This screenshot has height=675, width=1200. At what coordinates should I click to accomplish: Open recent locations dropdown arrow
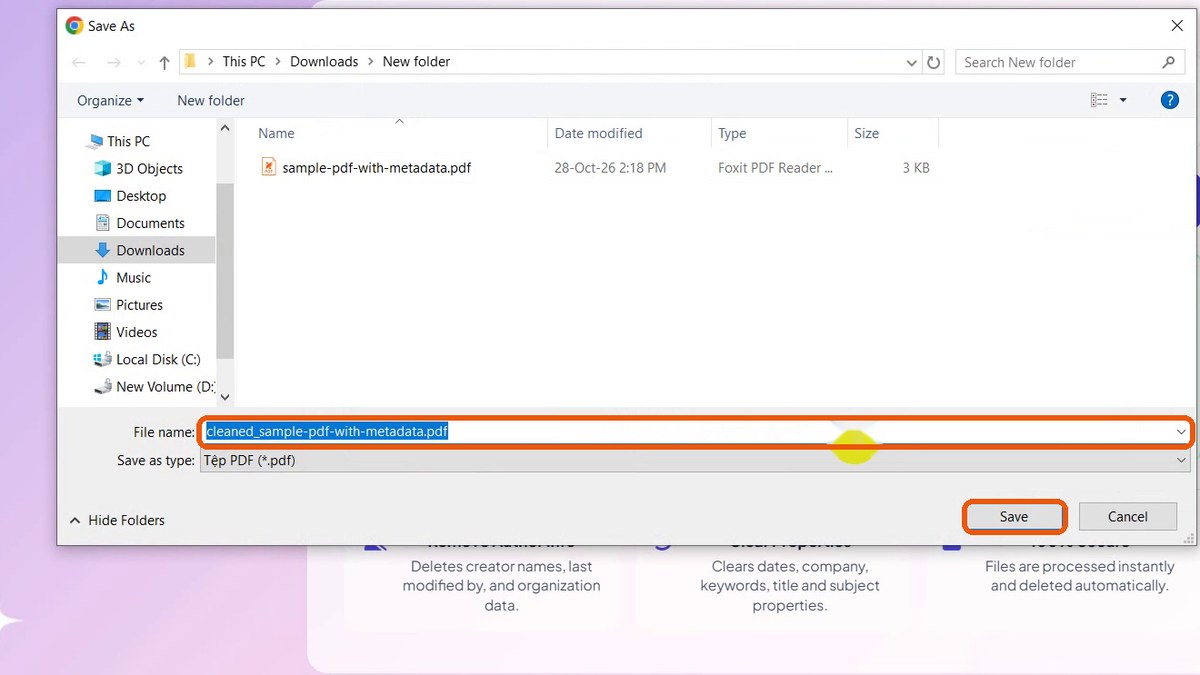[x=141, y=63]
